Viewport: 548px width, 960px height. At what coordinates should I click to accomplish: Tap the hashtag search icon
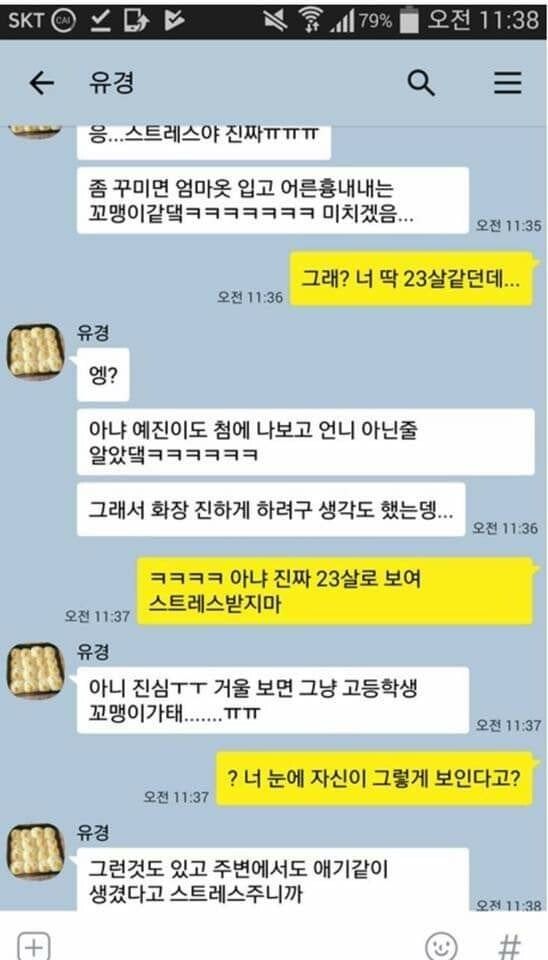pyautogui.click(x=509, y=945)
